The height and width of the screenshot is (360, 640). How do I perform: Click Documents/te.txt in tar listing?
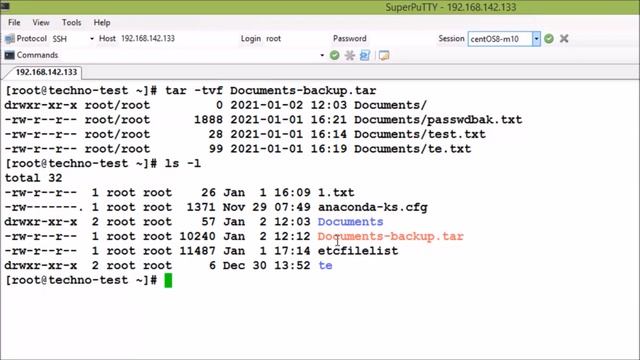412,149
